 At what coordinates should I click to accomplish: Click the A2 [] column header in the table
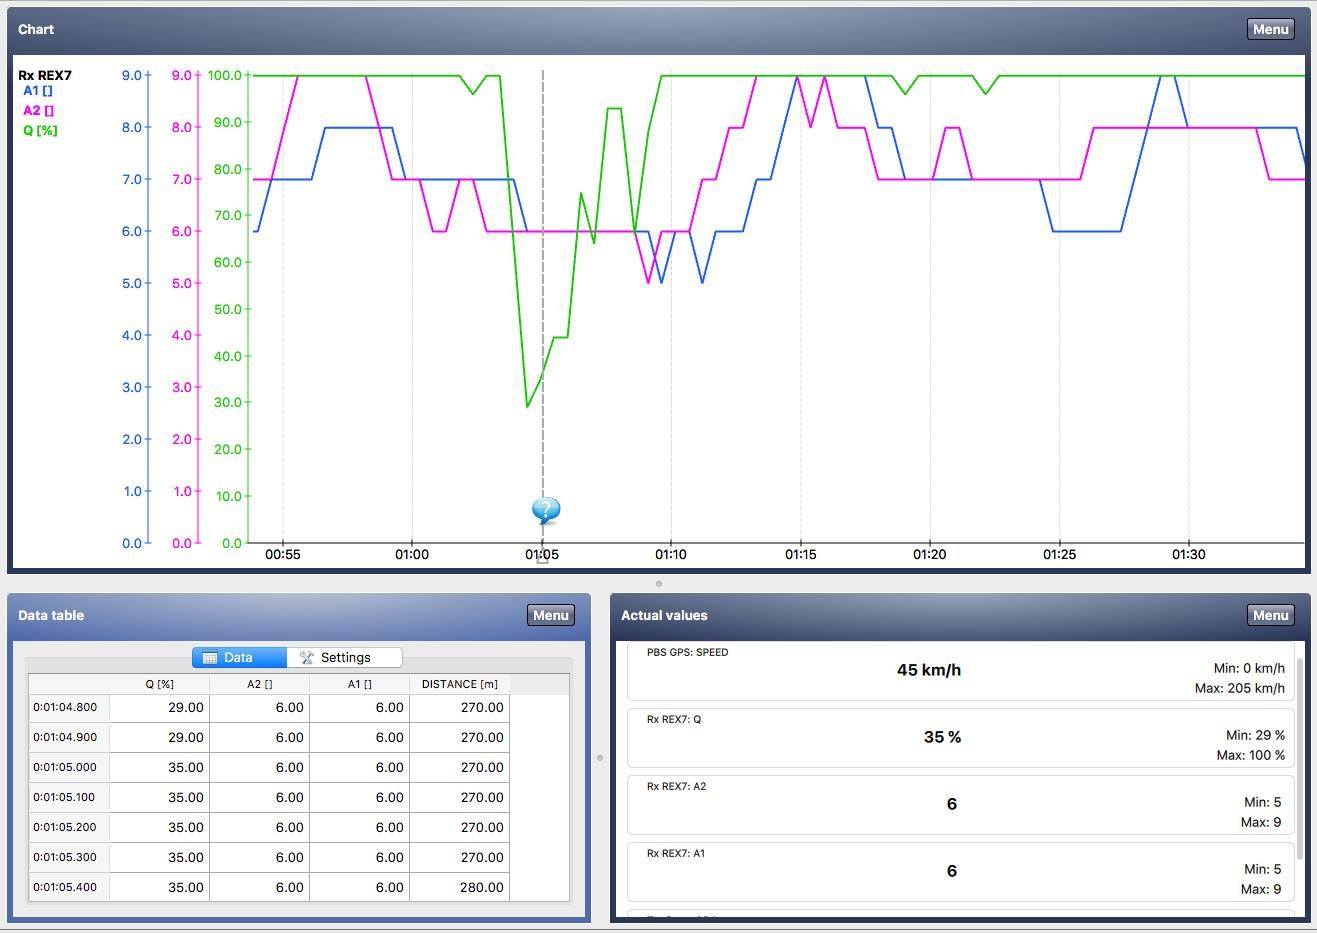259,684
